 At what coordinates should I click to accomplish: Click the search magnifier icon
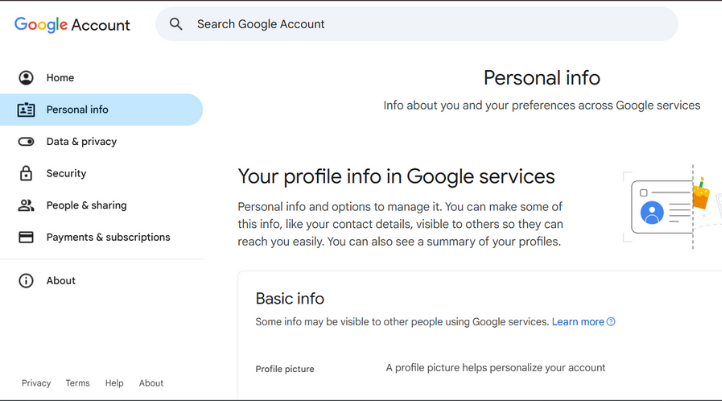[175, 24]
